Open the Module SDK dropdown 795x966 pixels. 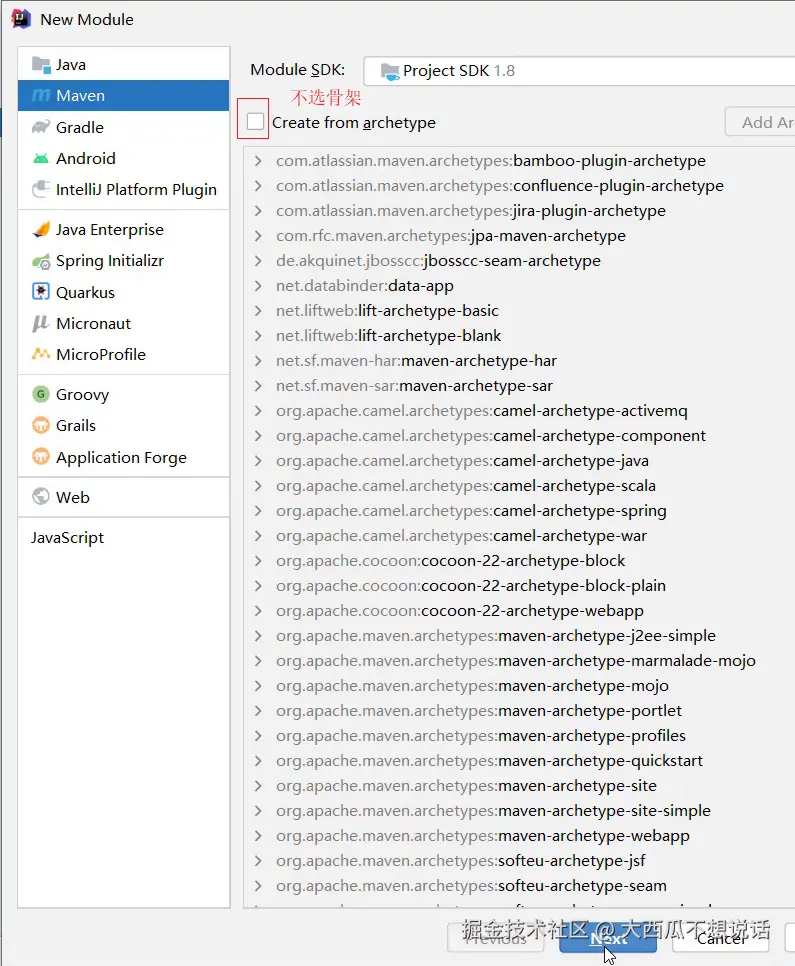point(578,71)
